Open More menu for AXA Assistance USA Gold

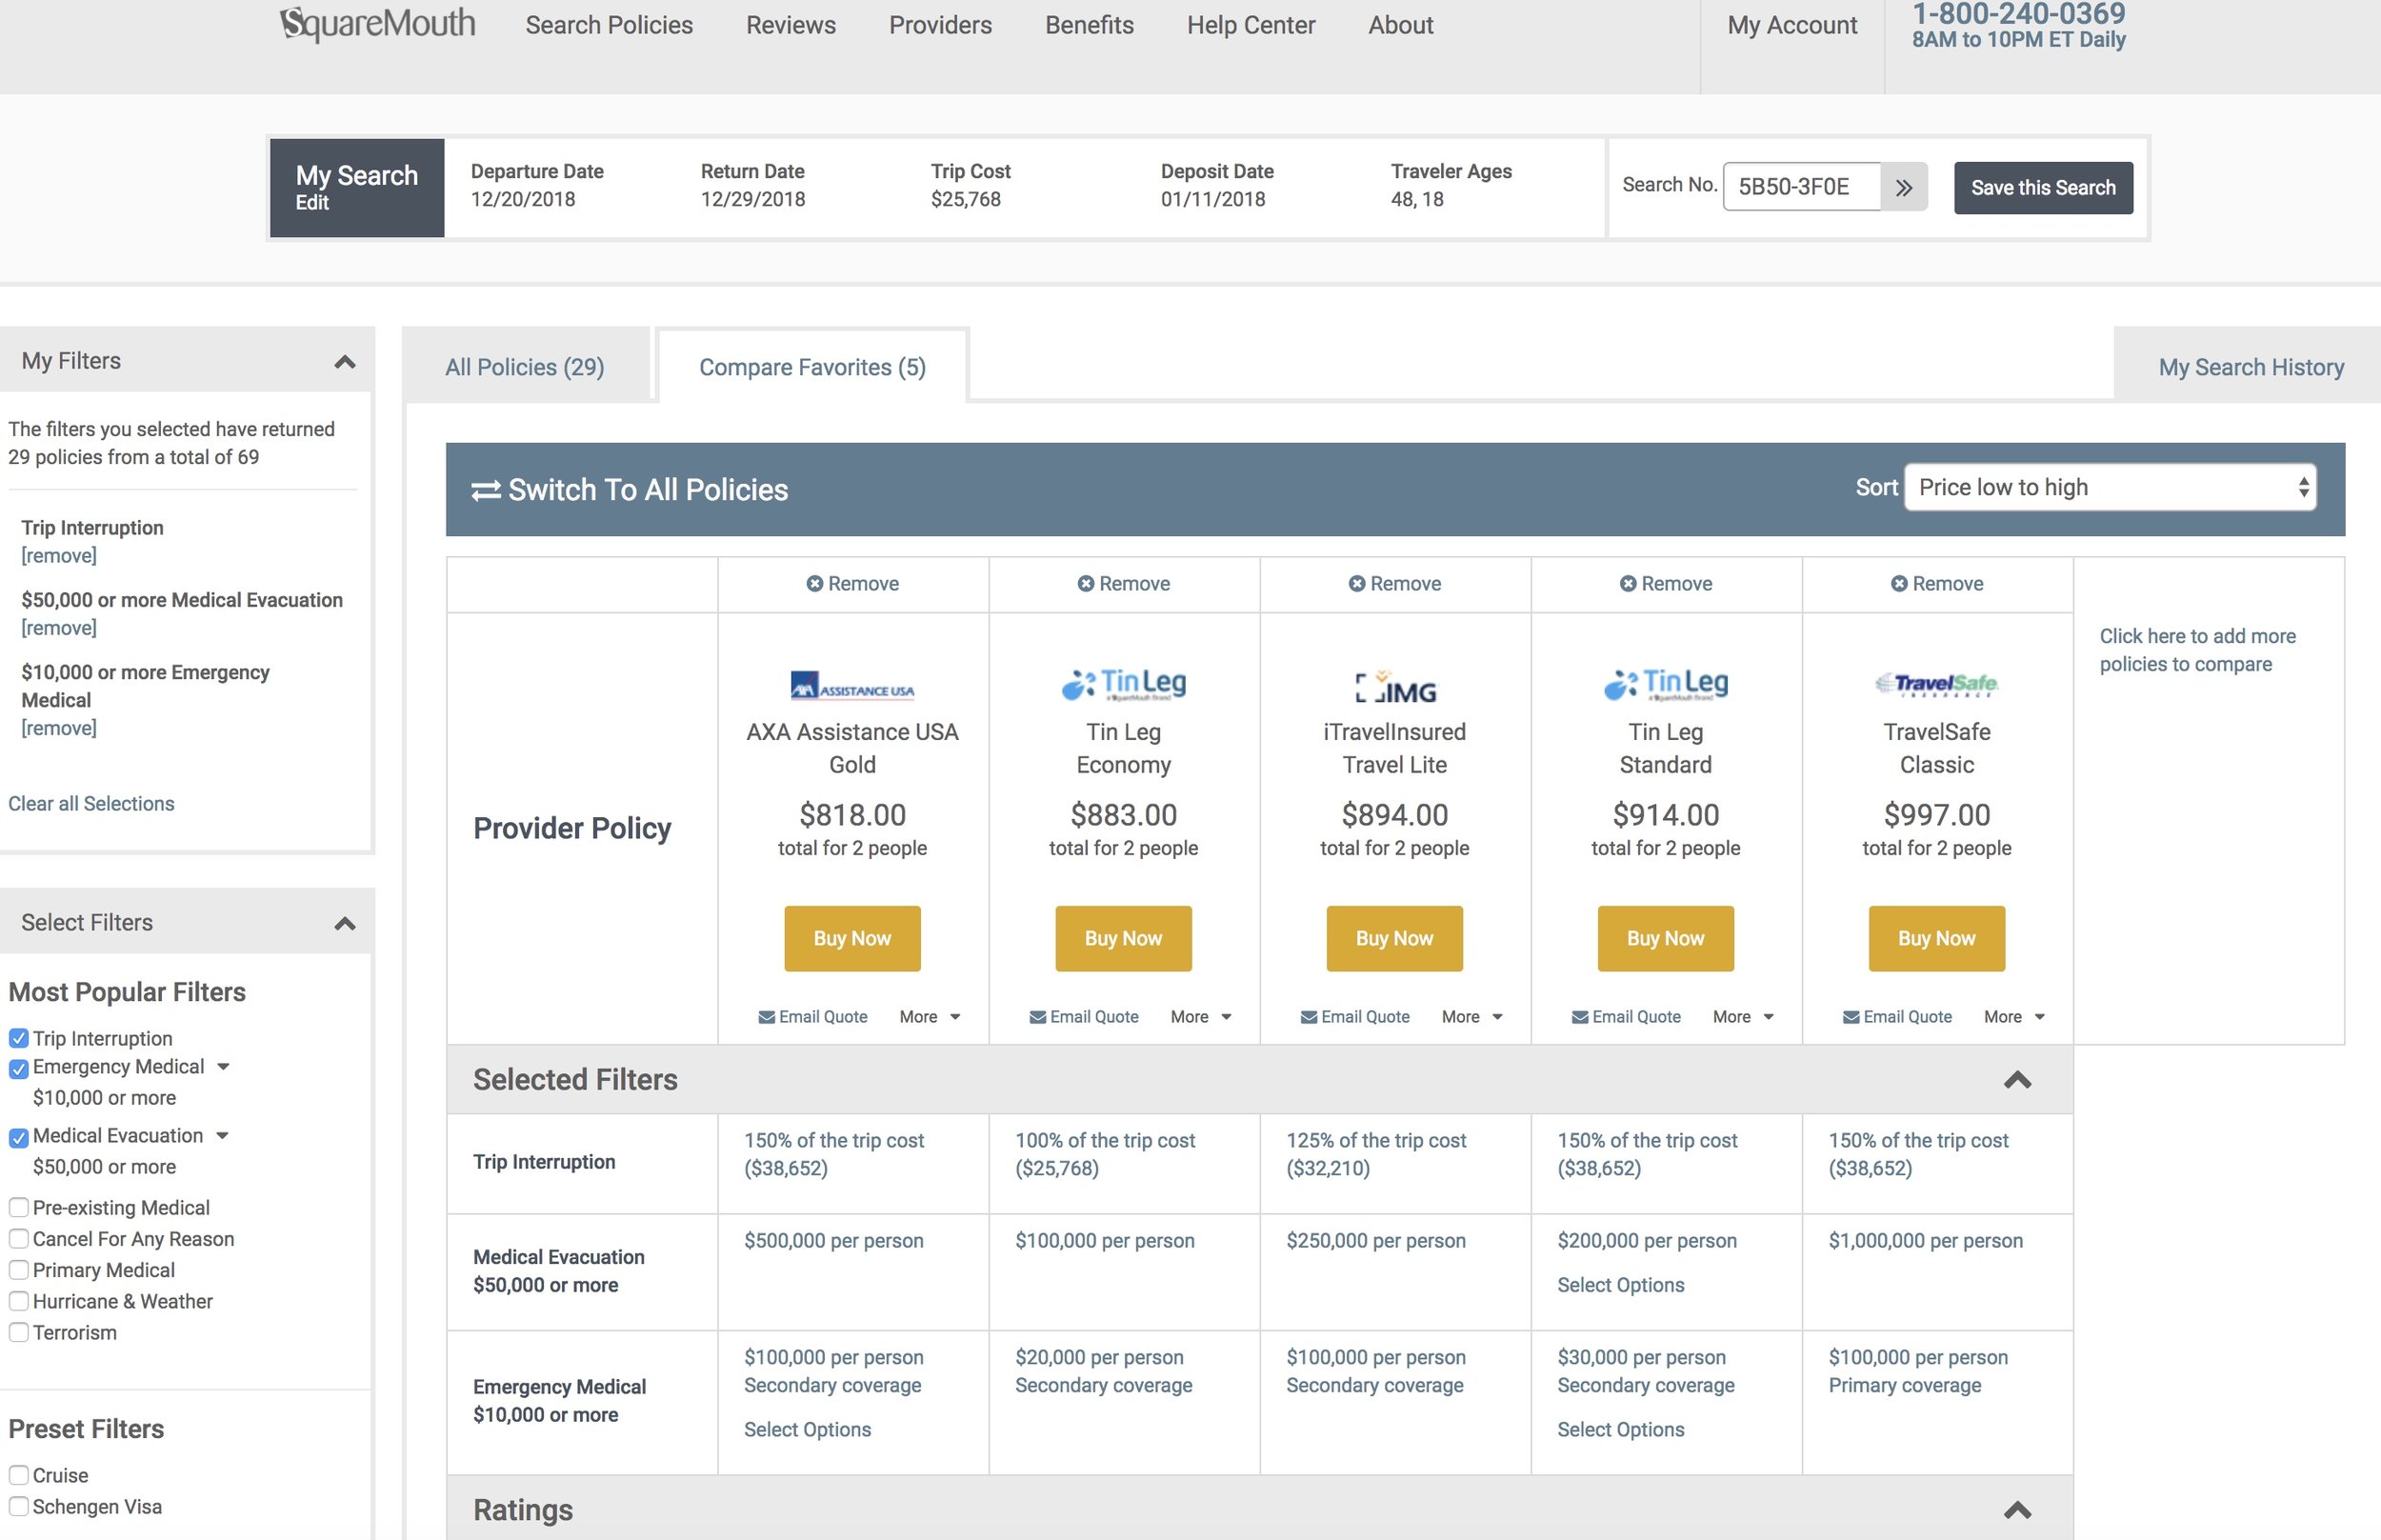pos(930,1017)
